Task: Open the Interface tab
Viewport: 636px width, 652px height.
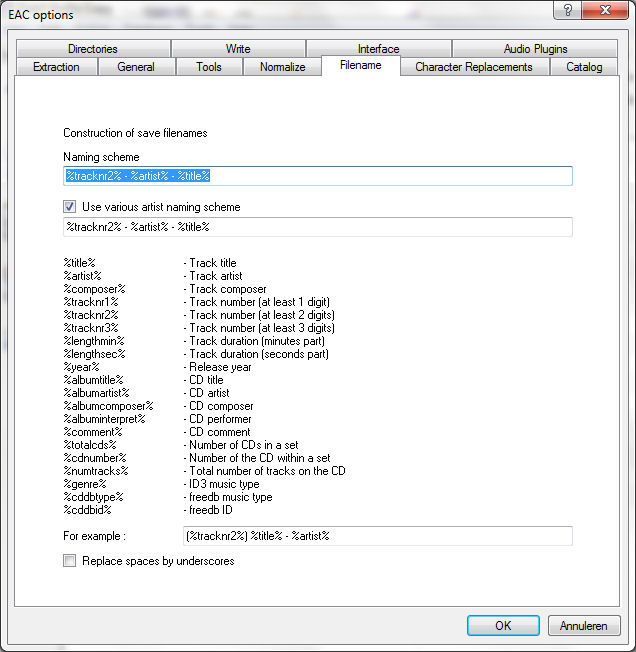Action: coord(379,49)
